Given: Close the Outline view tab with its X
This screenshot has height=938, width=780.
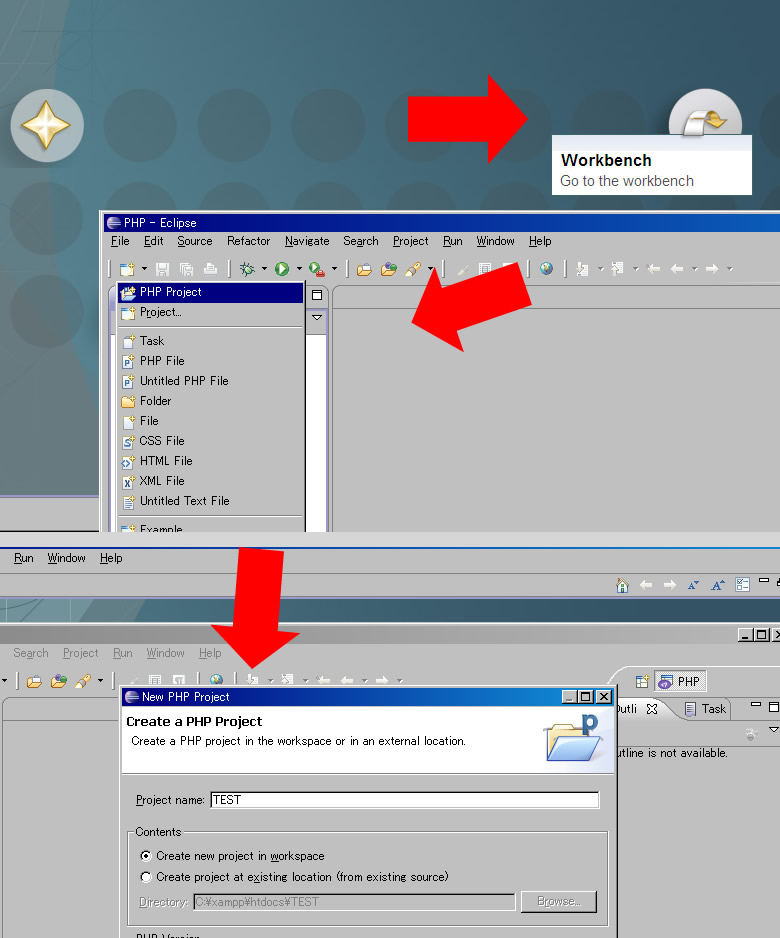Looking at the screenshot, I should (x=652, y=709).
